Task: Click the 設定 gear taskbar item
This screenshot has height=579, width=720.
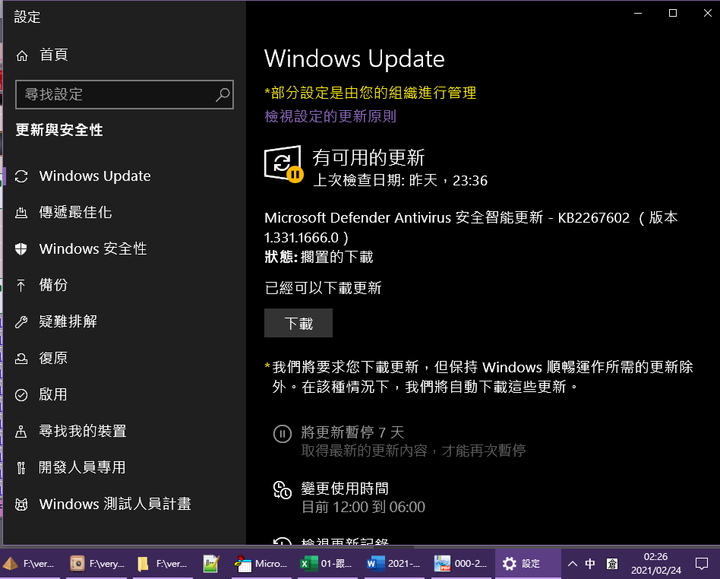Action: 528,563
